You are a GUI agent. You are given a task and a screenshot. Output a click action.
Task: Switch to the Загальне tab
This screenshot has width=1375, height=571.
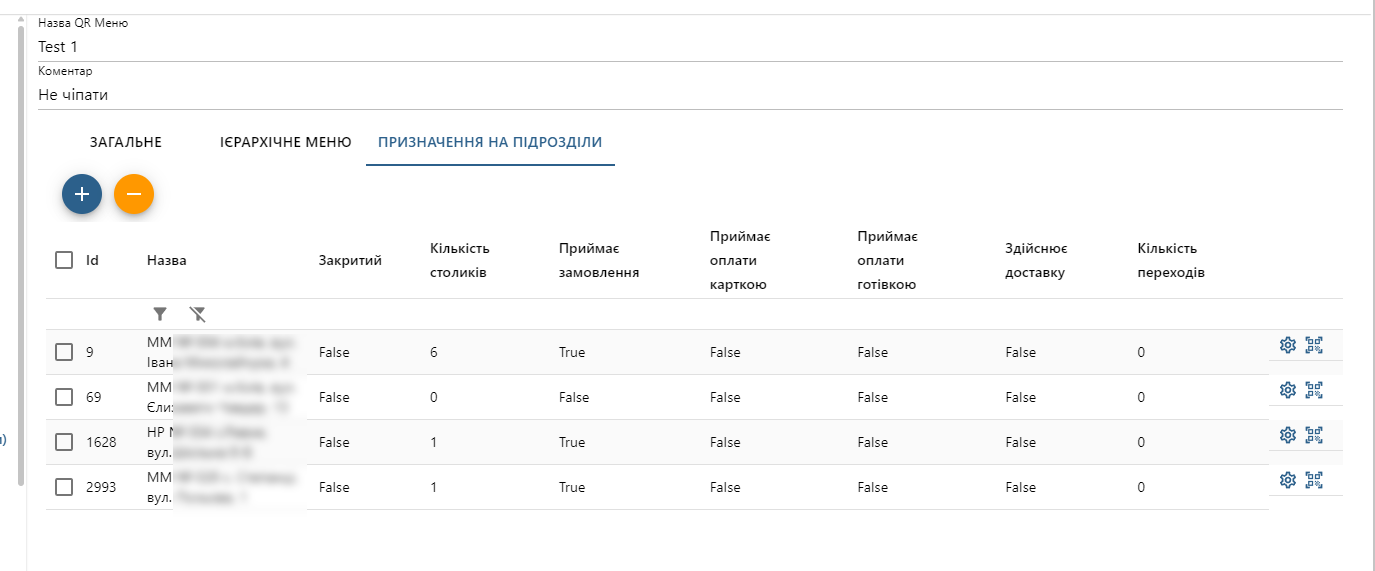click(126, 142)
